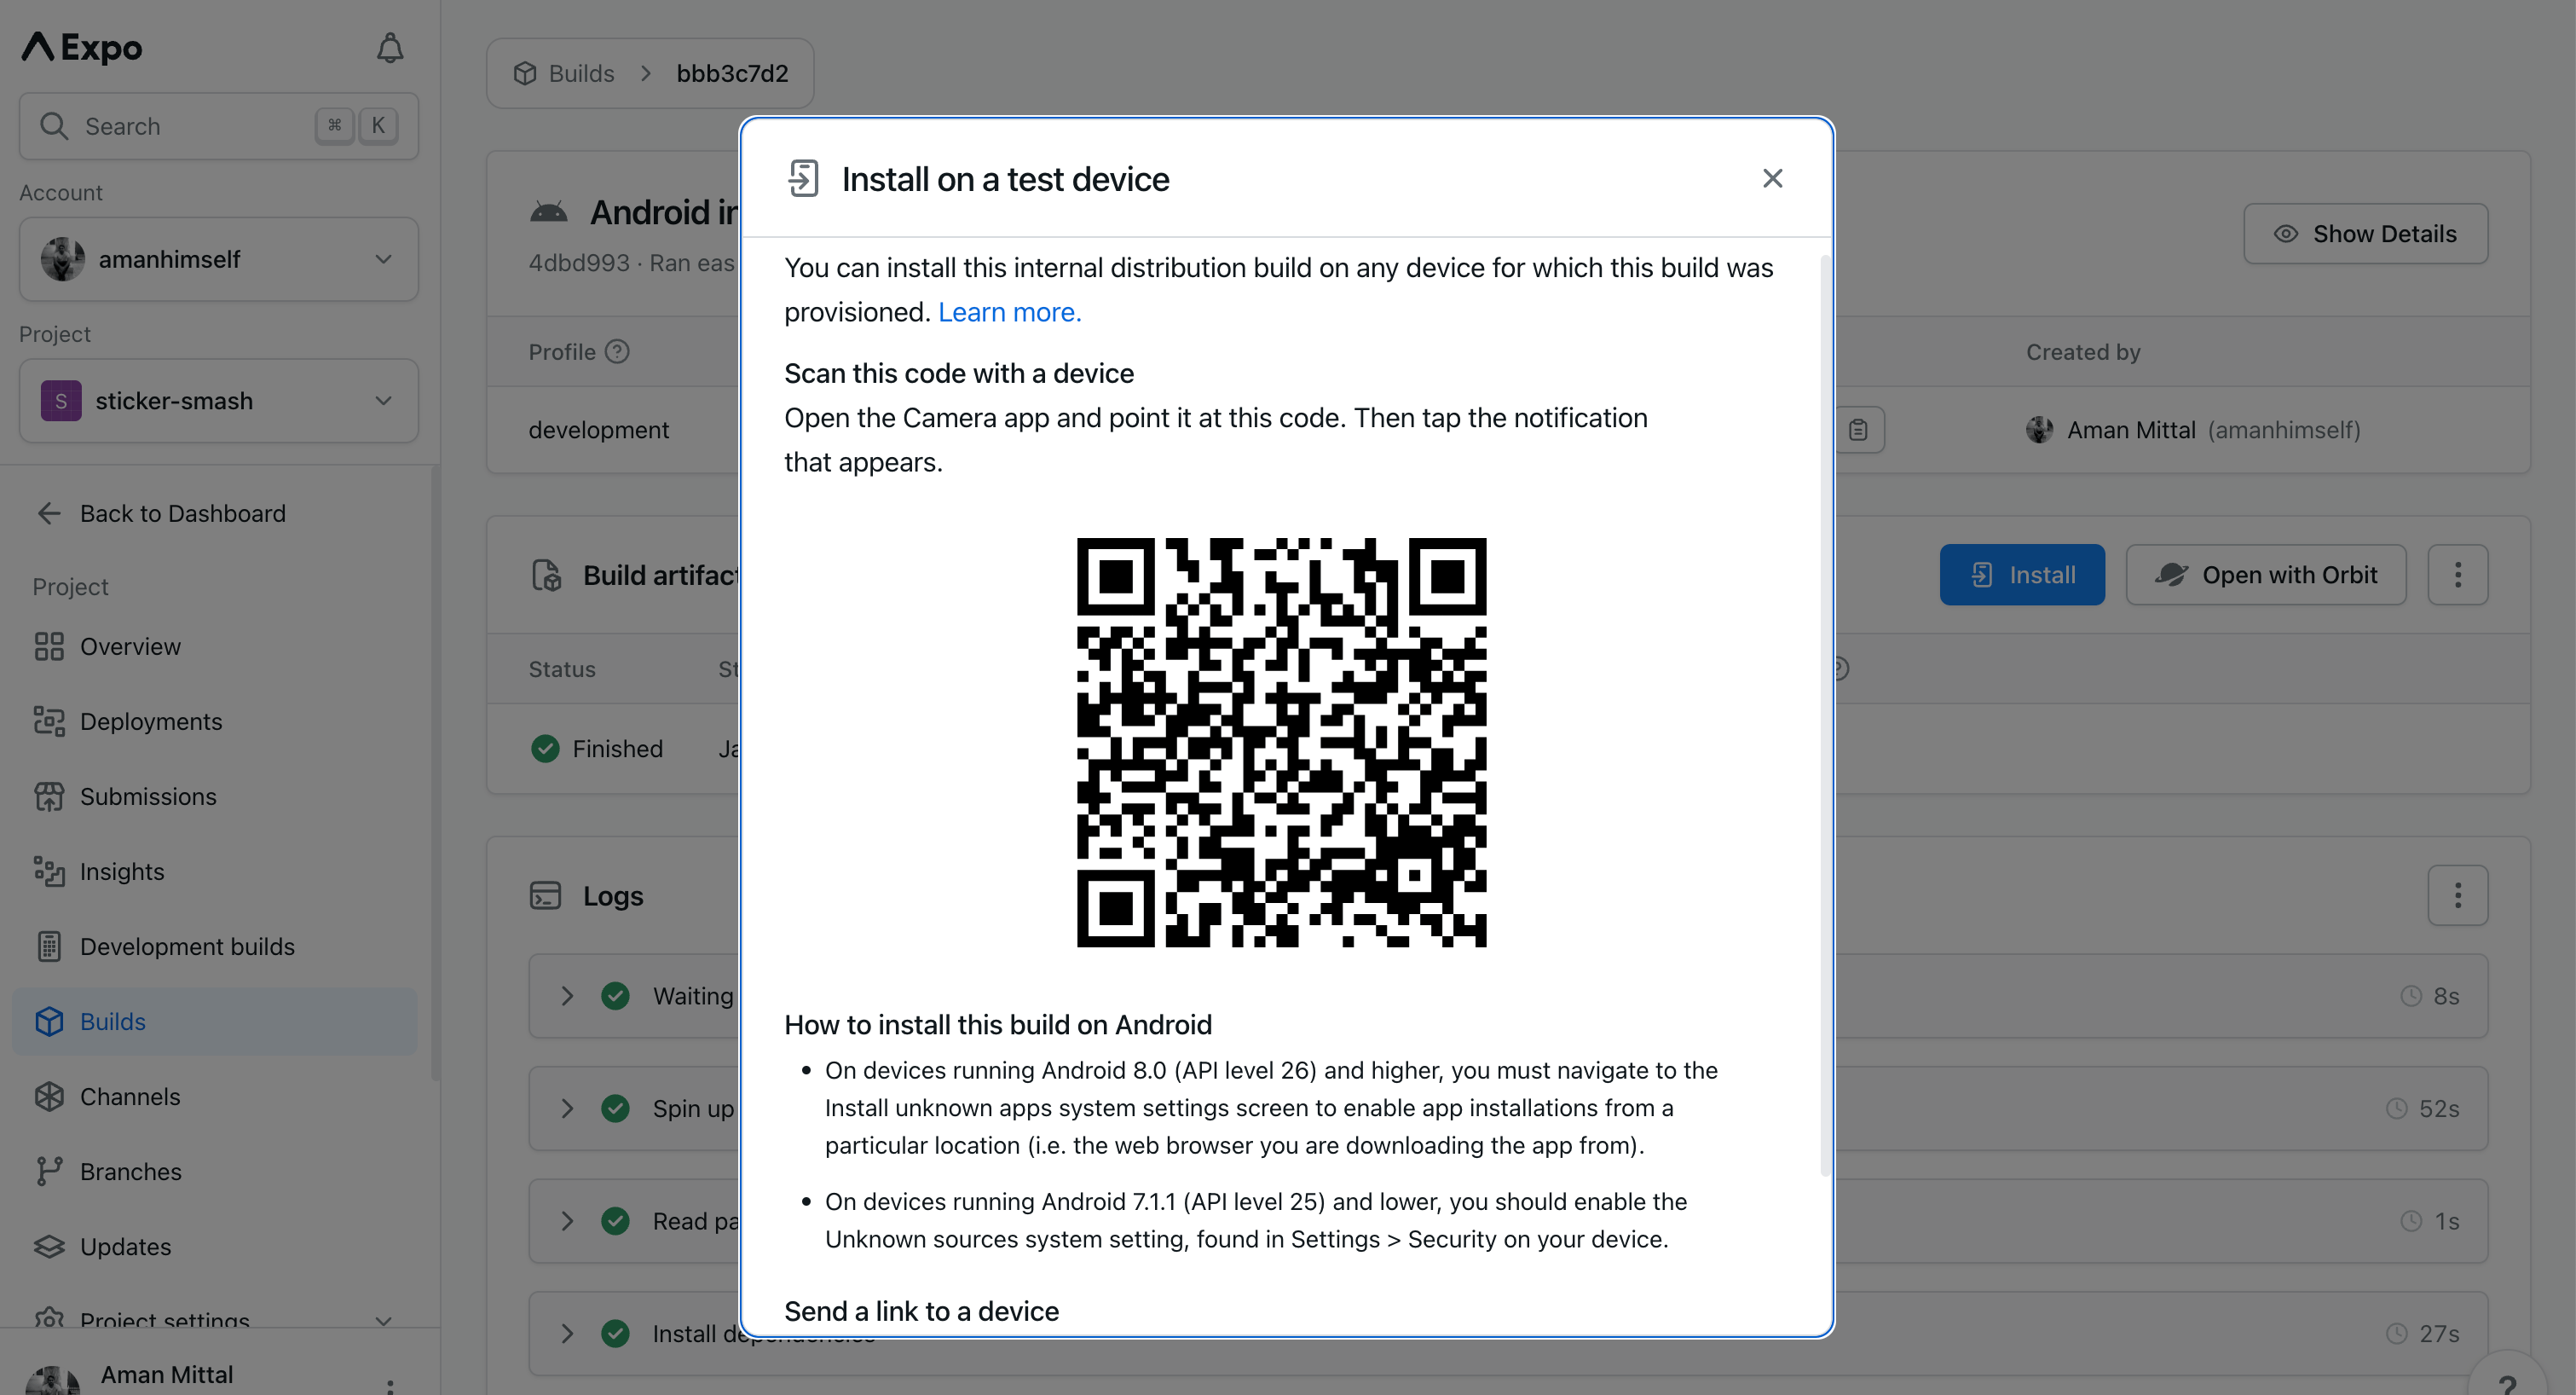
Task: Click the Branches icon in sidebar
Action: pos(49,1172)
